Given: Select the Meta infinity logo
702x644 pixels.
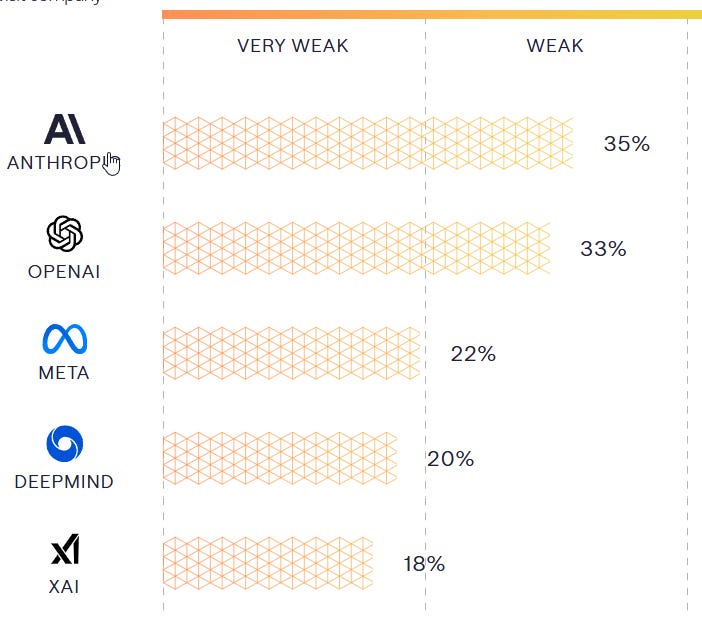Looking at the screenshot, I should 64,339.
